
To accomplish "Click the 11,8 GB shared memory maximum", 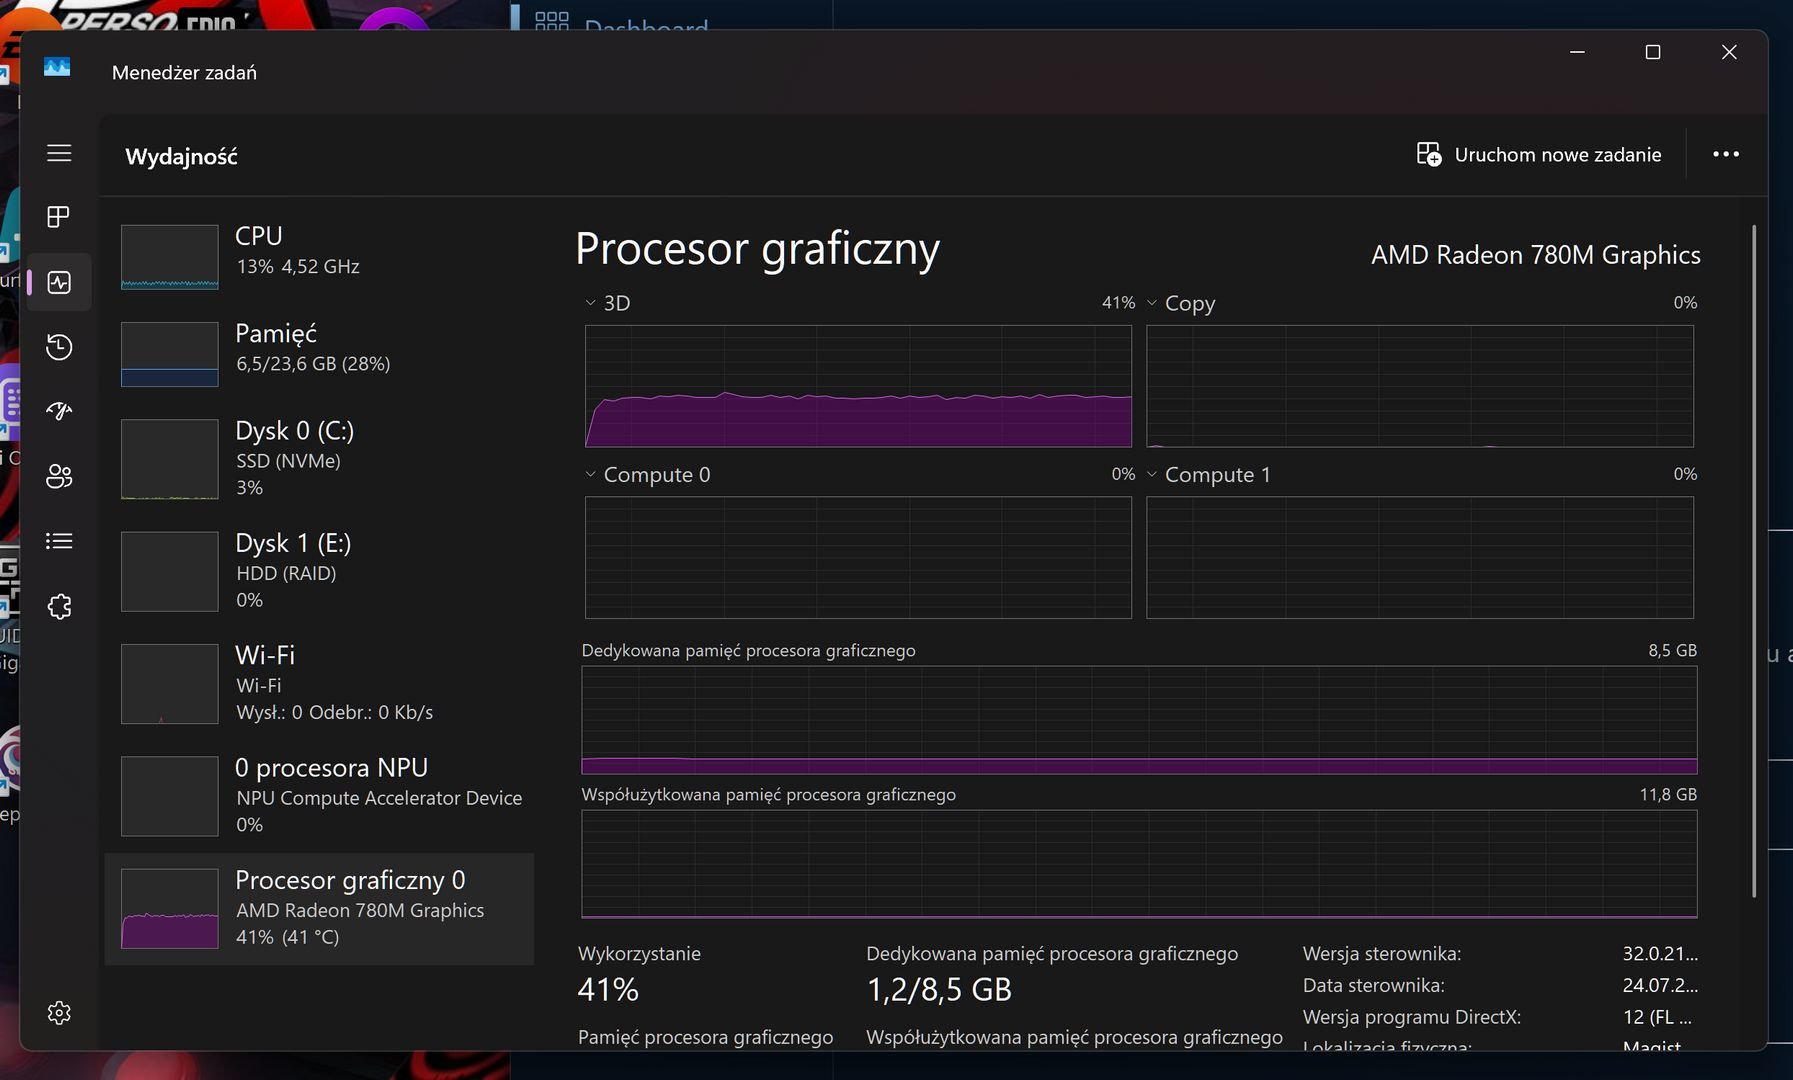I will click(x=1668, y=794).
